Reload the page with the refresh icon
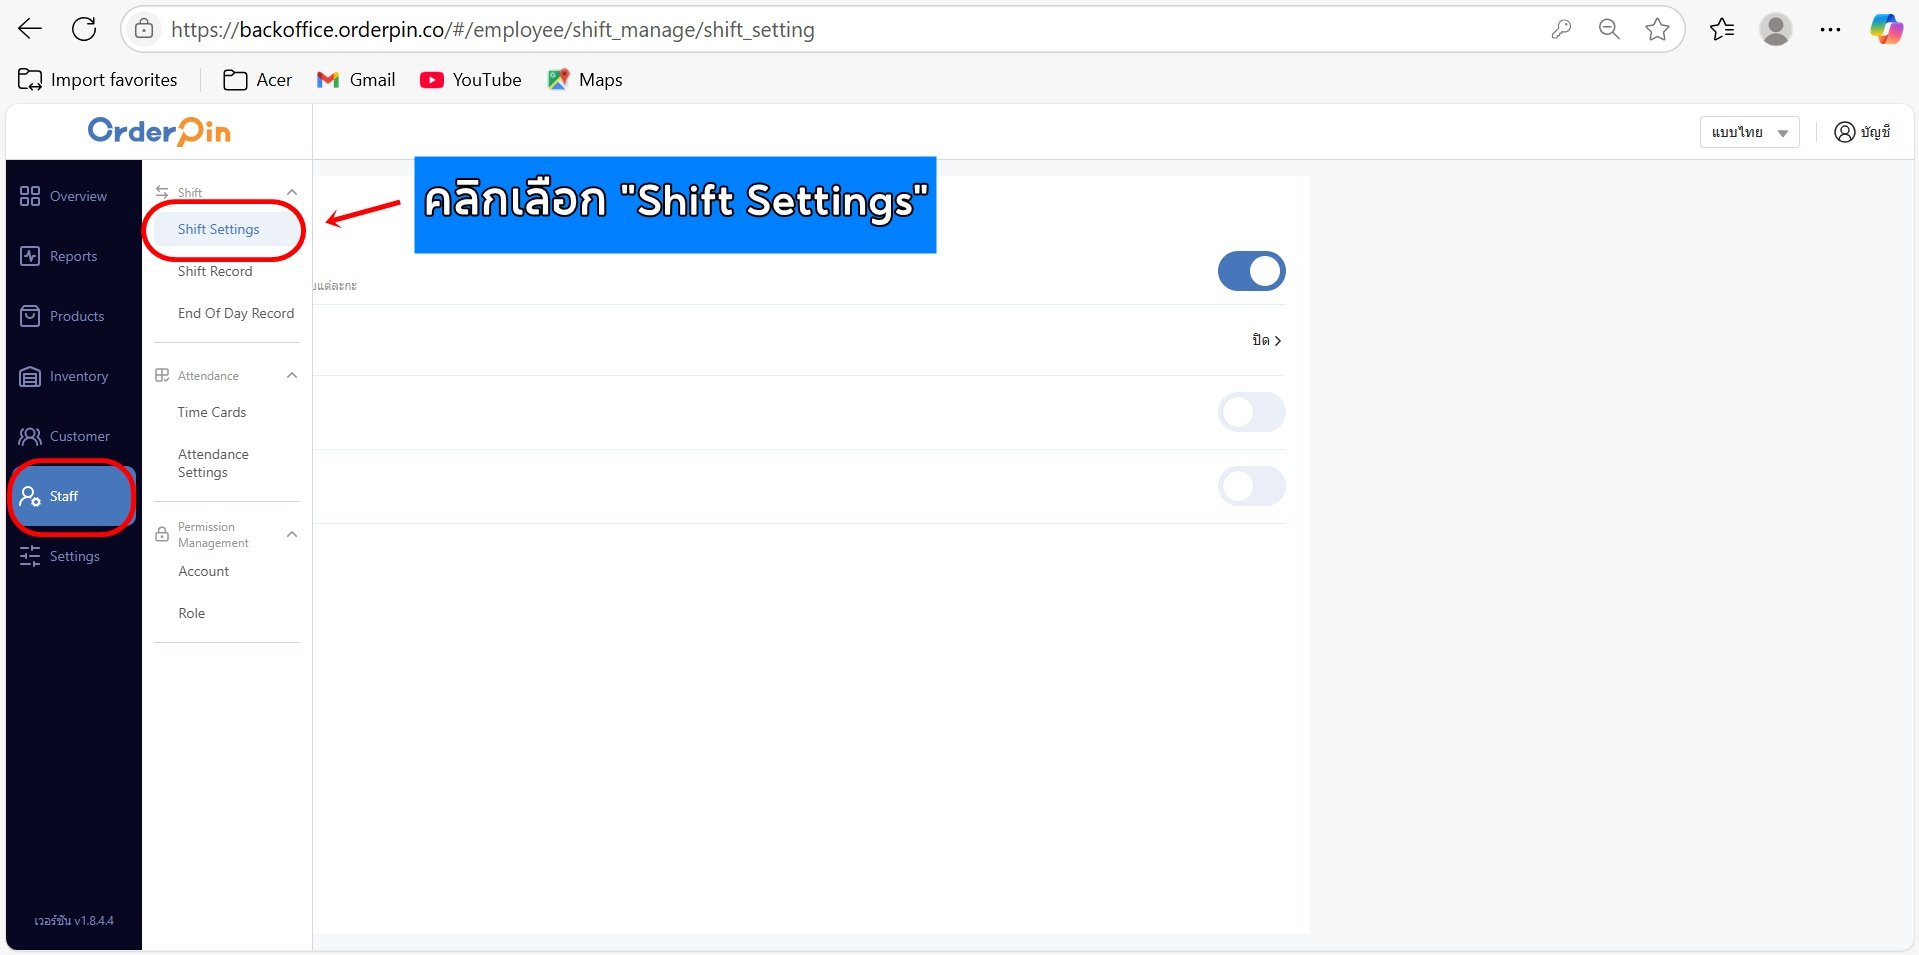Viewport: 1919px width, 955px height. point(84,29)
